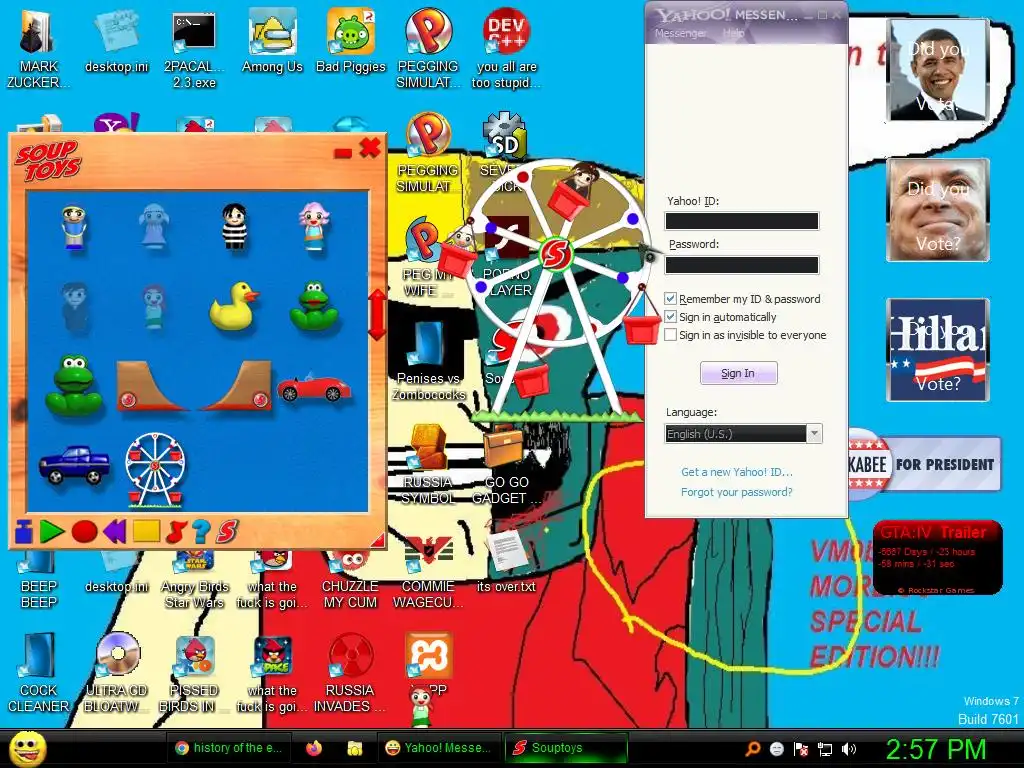Click the red S logo in Souptoys toolbar
The image size is (1024, 768).
click(x=227, y=531)
